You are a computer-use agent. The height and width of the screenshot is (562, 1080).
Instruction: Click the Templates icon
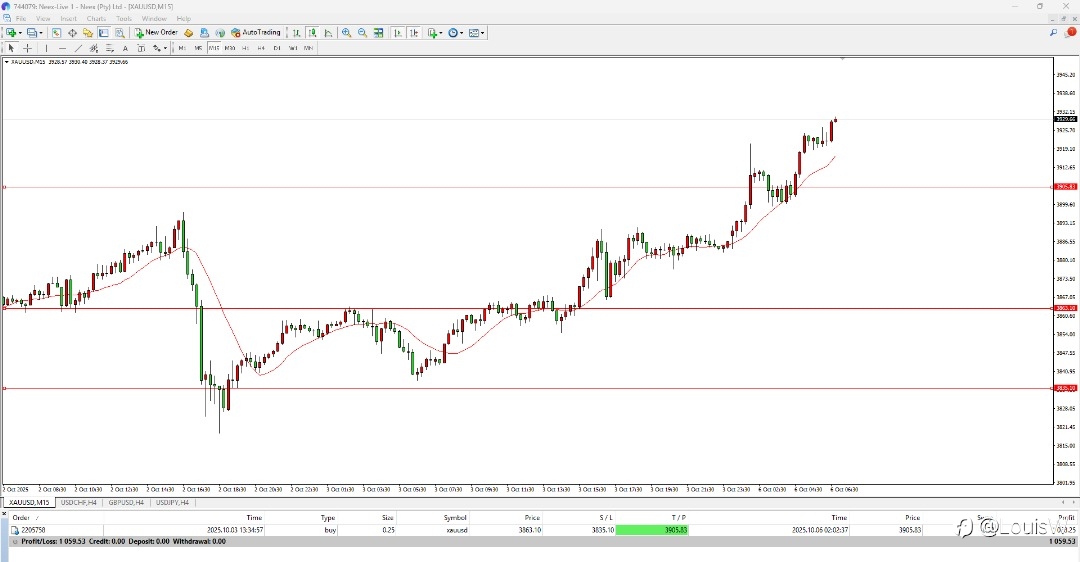coord(474,32)
